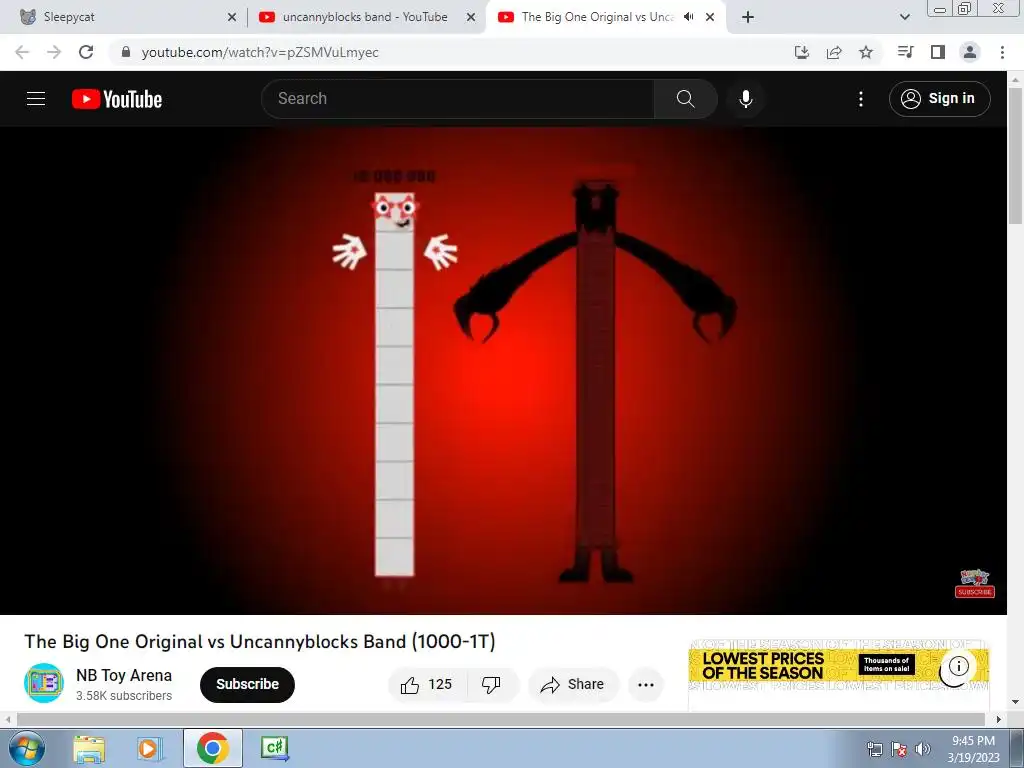This screenshot has height=768, width=1024.
Task: Go forward with browser forward arrow
Action: [54, 52]
